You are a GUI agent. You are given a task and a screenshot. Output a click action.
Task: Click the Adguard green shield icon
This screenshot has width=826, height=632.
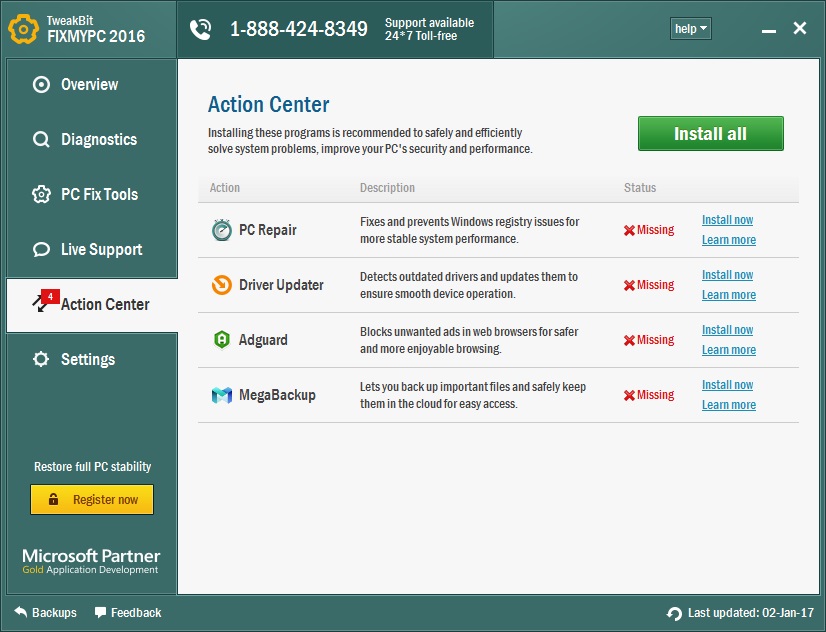pos(221,340)
